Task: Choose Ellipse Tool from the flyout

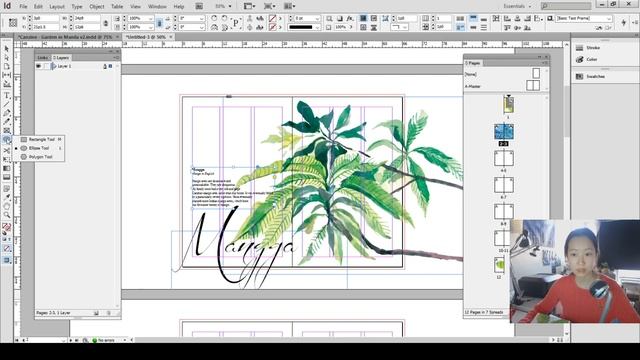Action: [x=39, y=148]
